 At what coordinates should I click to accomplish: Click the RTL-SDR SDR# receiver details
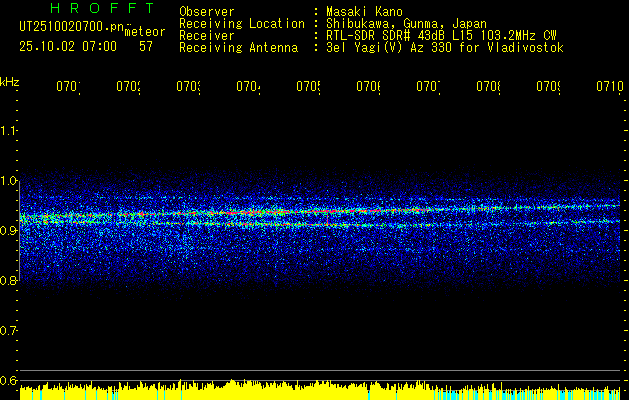(441, 36)
